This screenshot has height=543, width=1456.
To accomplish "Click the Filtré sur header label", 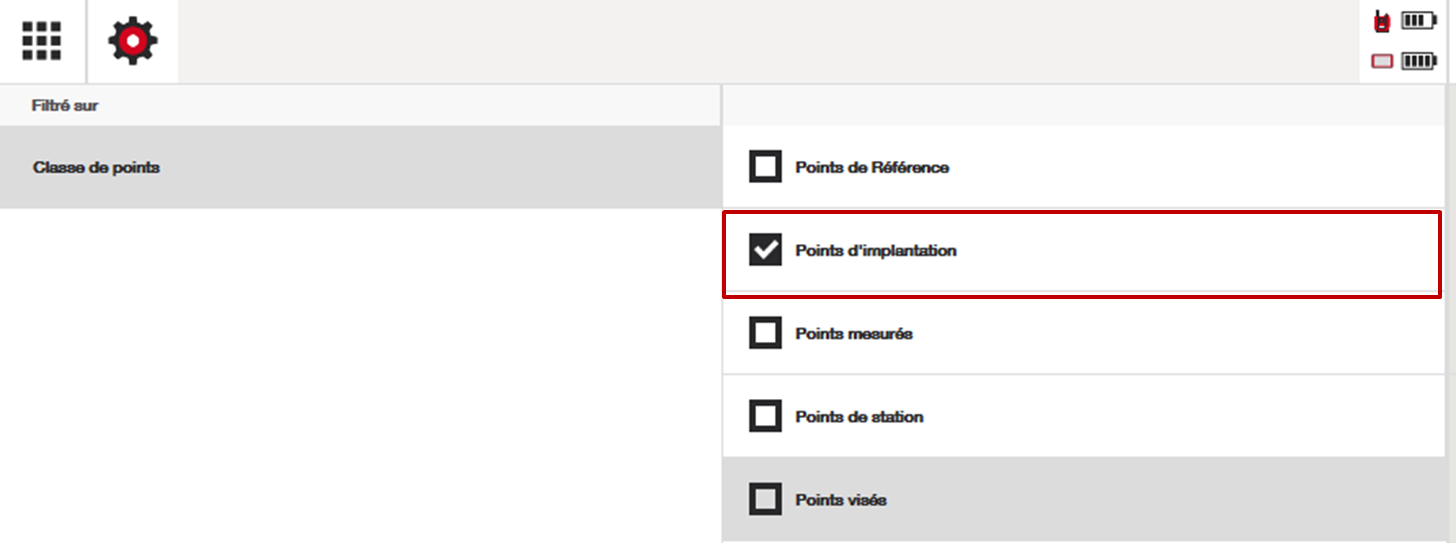I will [65, 105].
